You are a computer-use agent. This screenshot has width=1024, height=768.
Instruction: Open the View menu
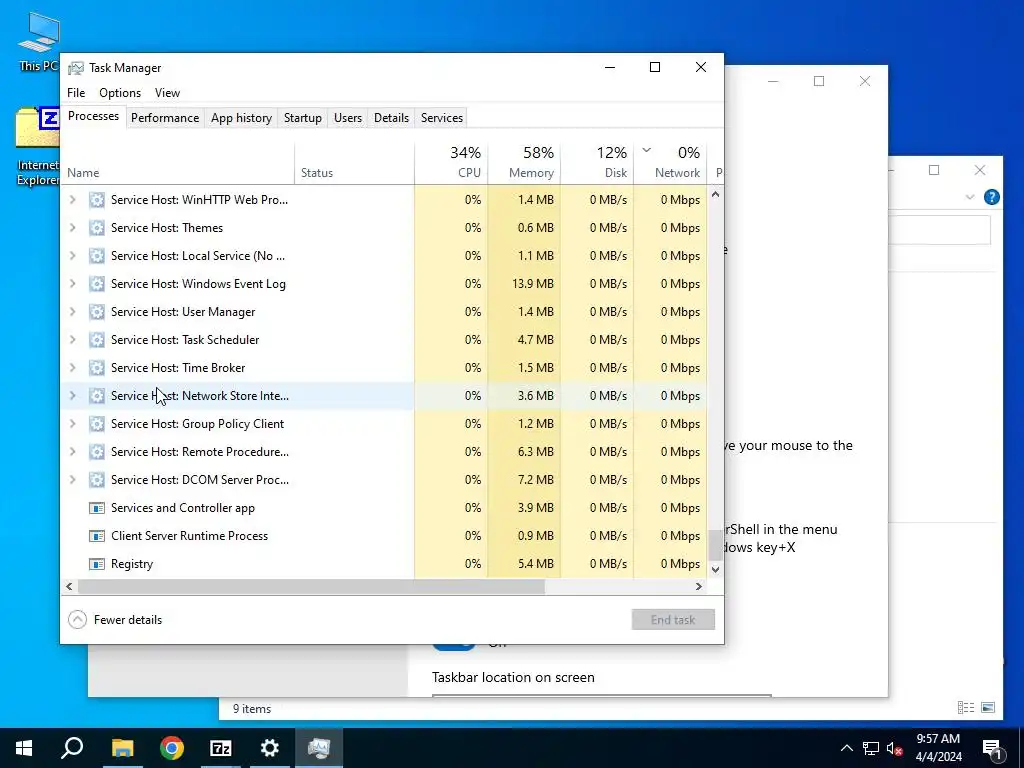pyautogui.click(x=167, y=93)
